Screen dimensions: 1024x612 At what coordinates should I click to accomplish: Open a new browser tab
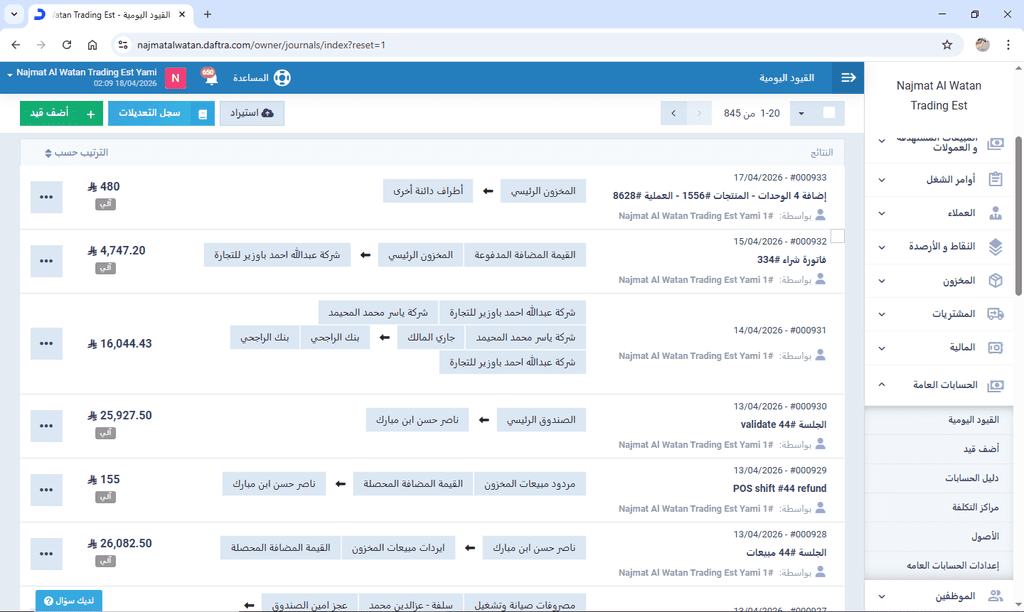207,14
